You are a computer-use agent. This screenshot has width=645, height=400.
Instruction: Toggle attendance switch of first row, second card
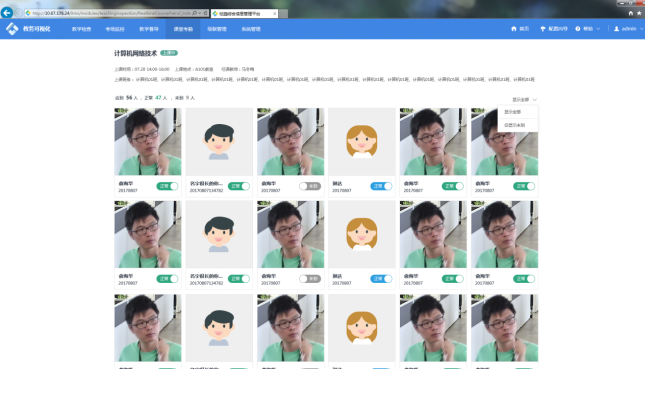[239, 186]
